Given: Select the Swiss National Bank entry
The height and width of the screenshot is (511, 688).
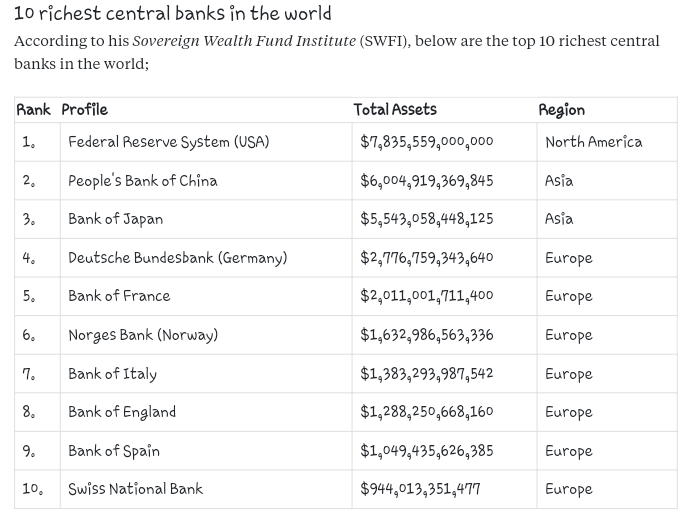Looking at the screenshot, I should [135, 489].
